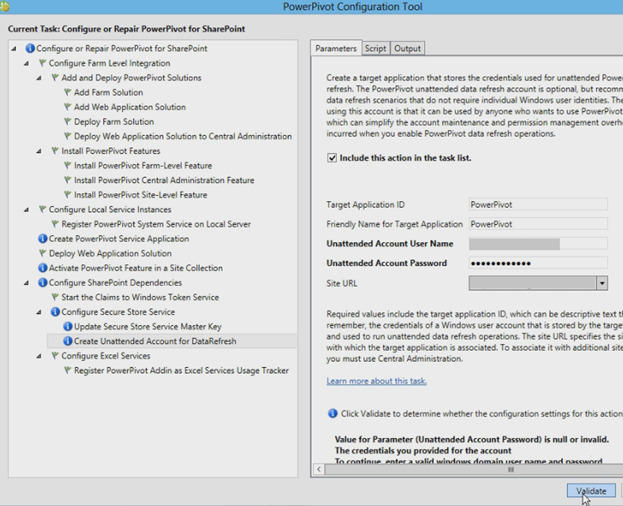The image size is (623, 506).
Task: Click info icon beside Activate PowerPivot Feature in a Site Collection
Action: click(x=43, y=268)
